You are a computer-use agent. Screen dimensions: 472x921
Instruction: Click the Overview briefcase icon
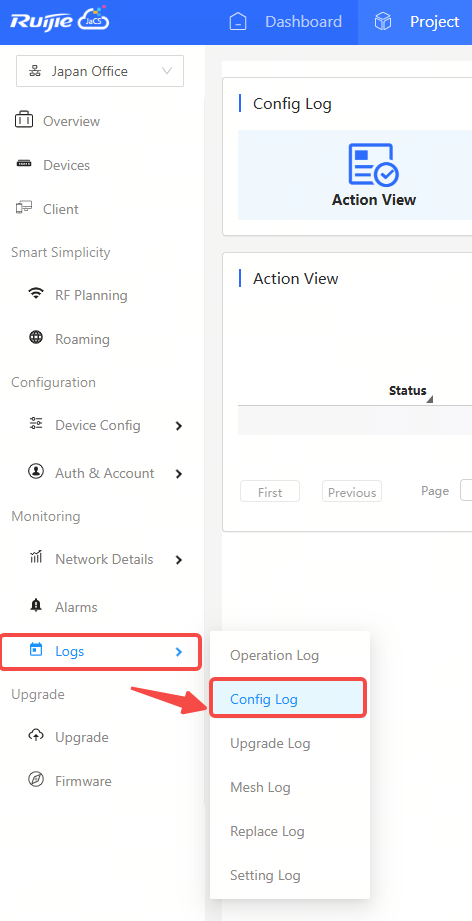(x=24, y=120)
